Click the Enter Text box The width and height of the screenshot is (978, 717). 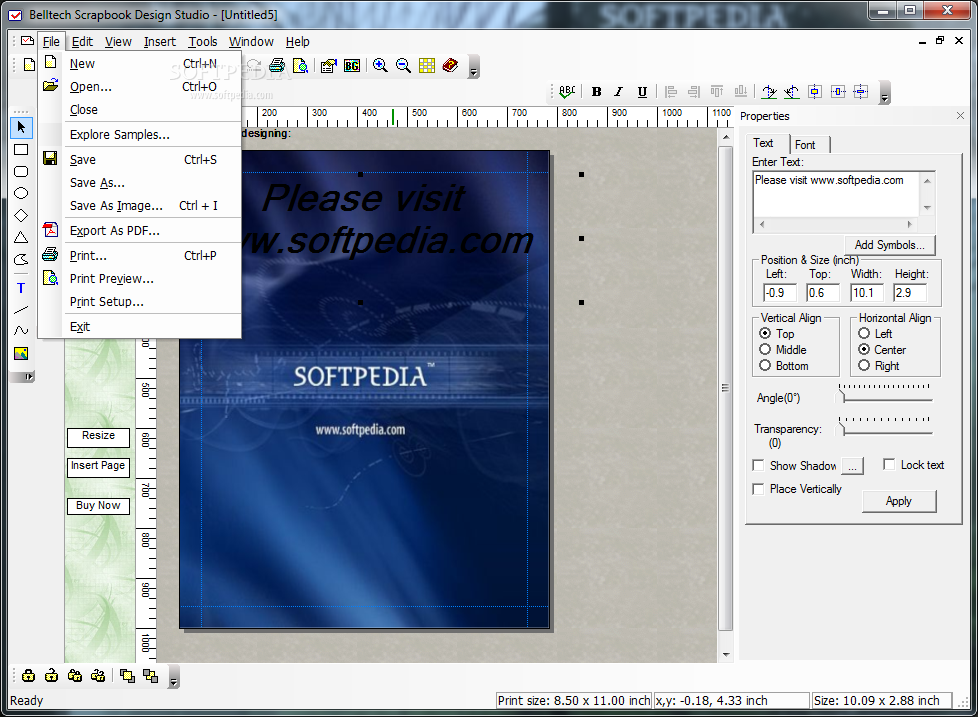pyautogui.click(x=836, y=195)
